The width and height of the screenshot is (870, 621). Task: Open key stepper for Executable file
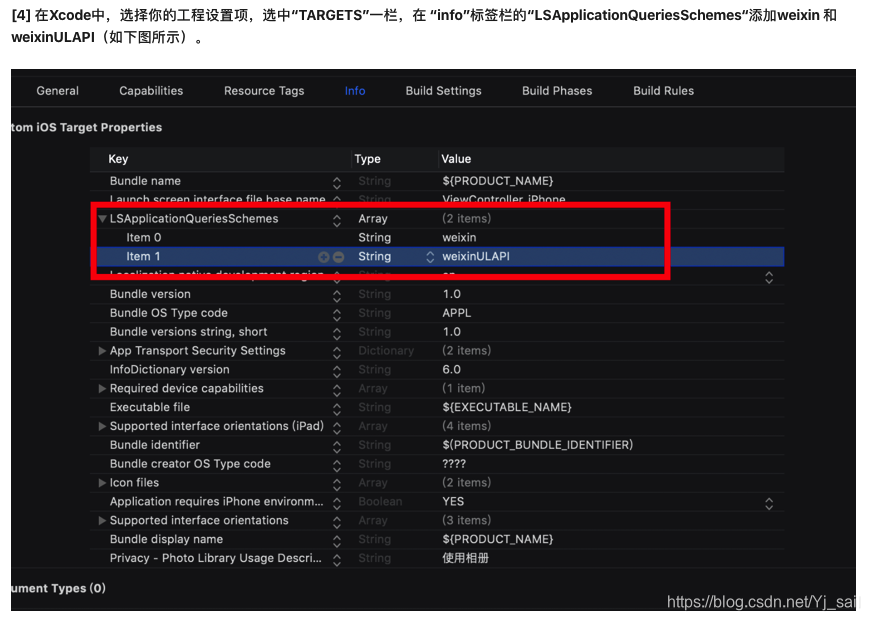tap(337, 410)
